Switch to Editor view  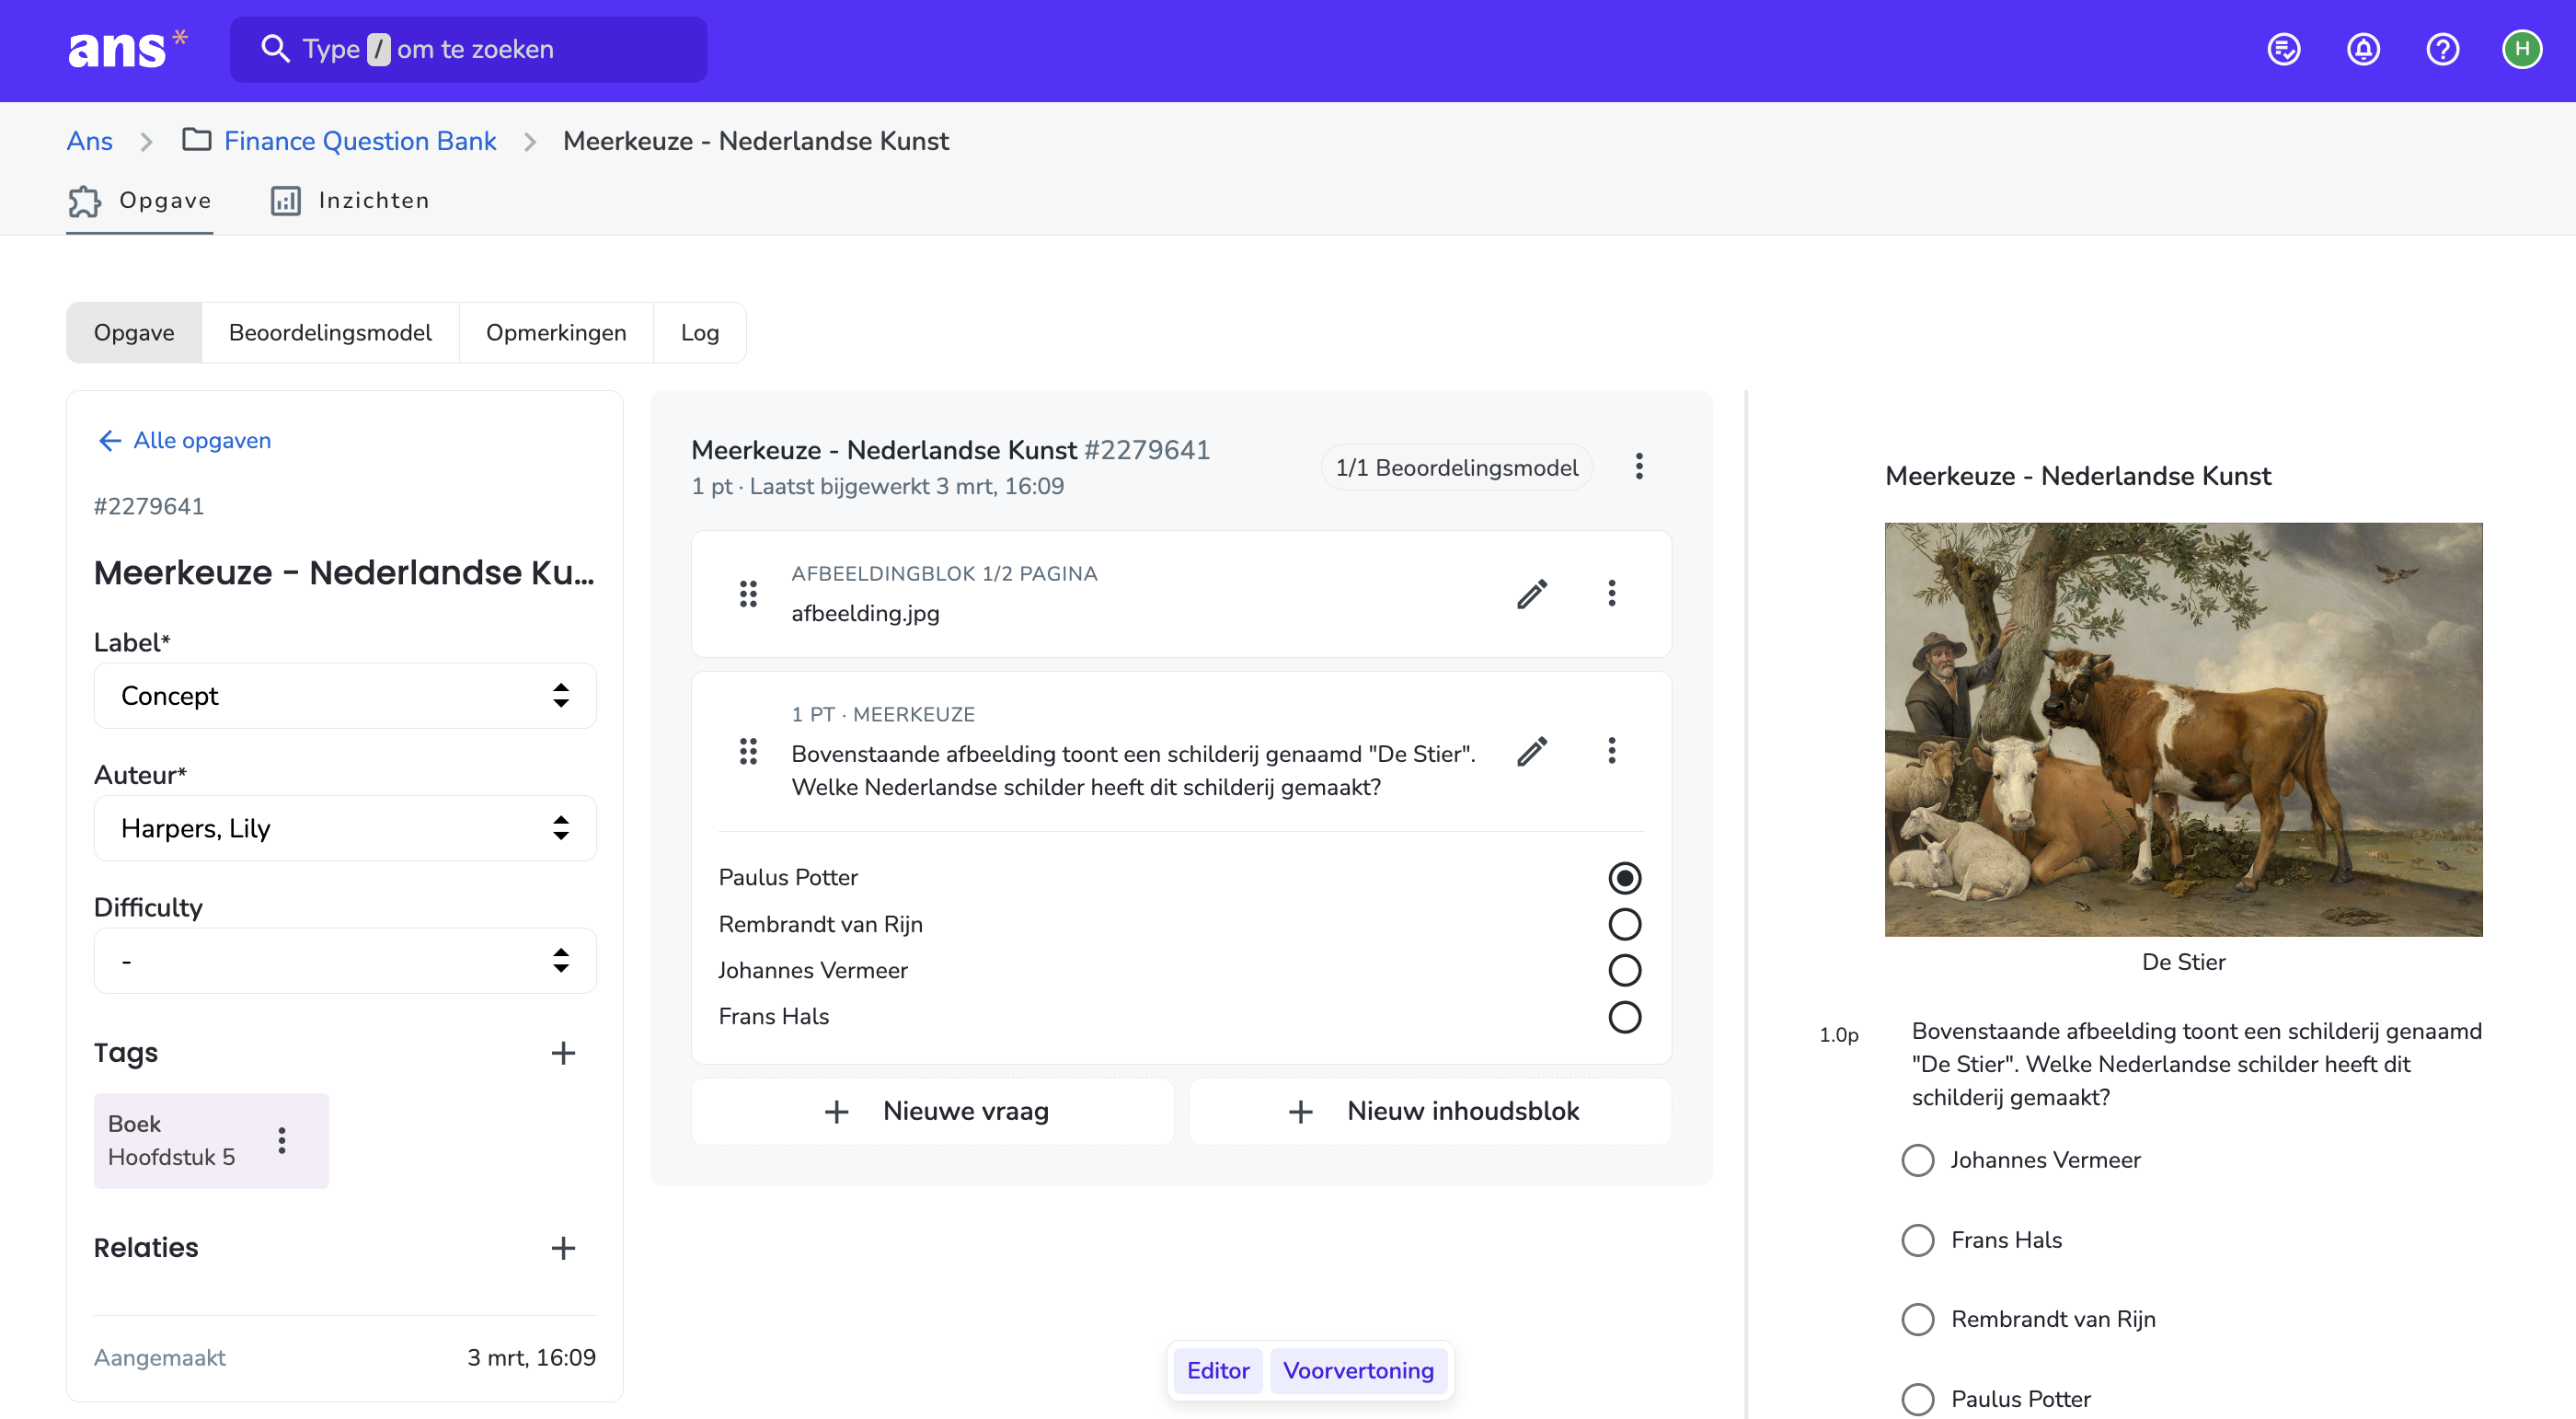pos(1218,1371)
